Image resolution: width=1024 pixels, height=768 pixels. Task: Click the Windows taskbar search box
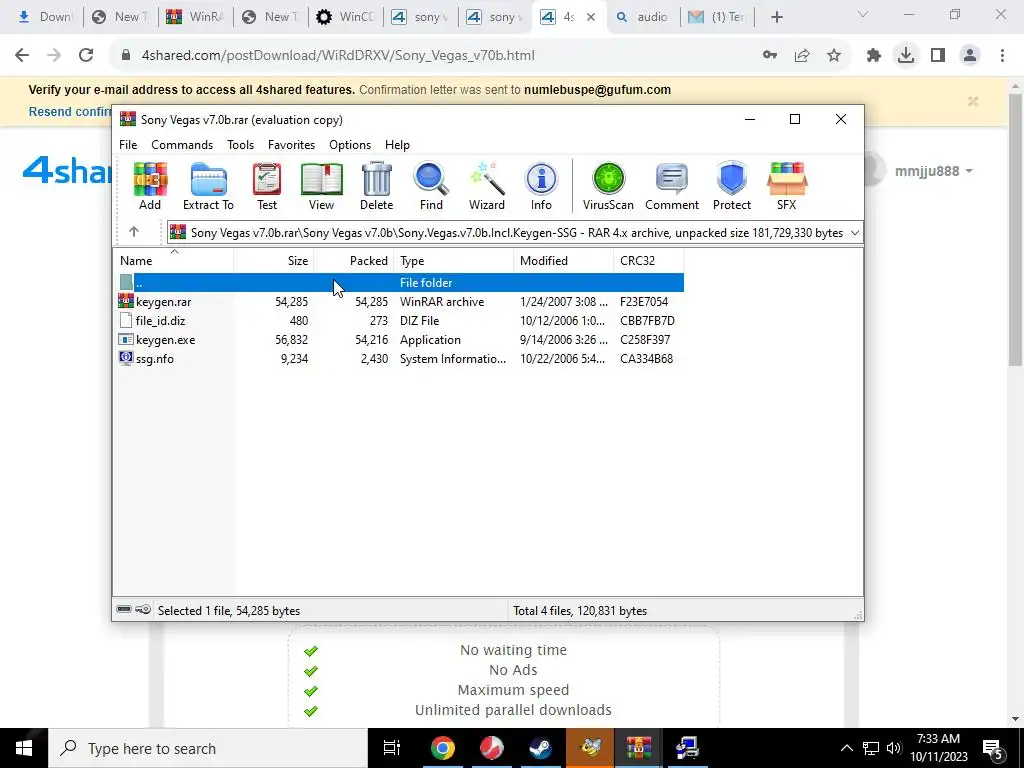point(208,748)
